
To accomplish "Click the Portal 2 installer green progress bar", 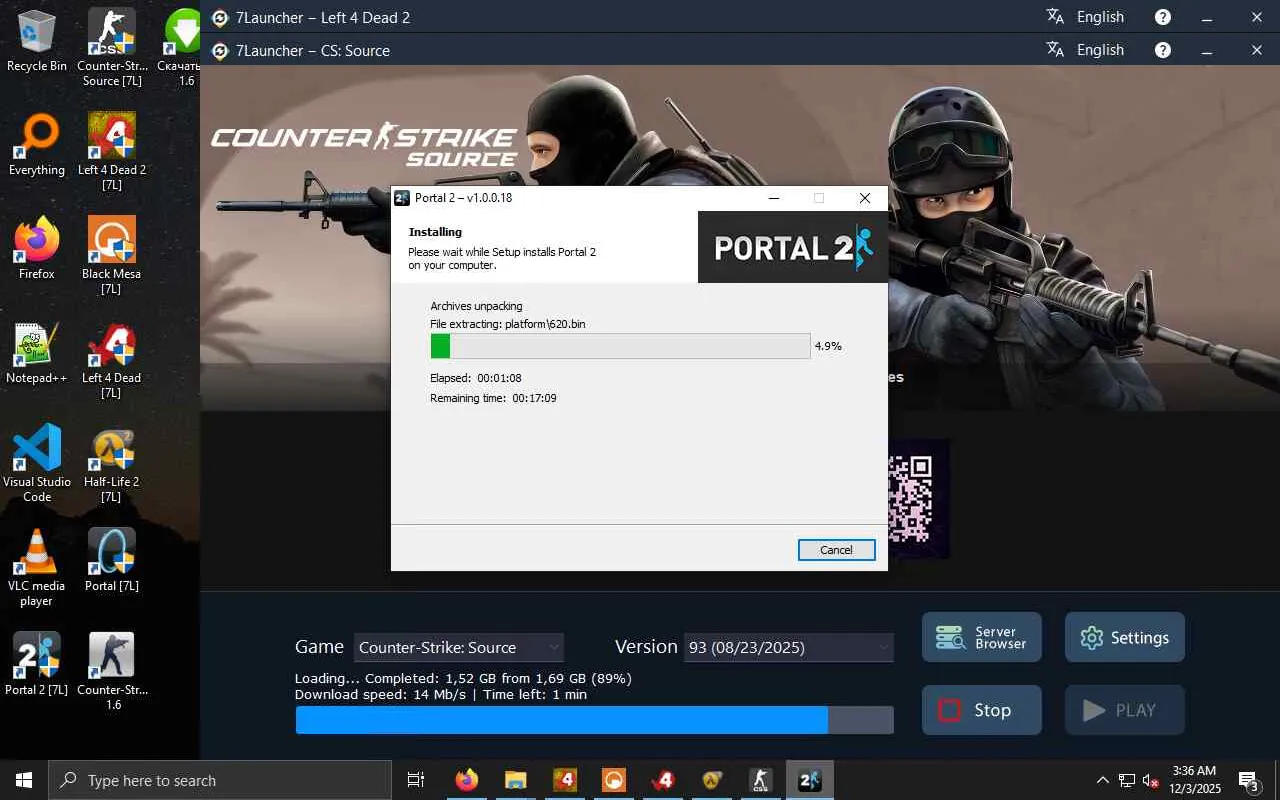I will [620, 346].
